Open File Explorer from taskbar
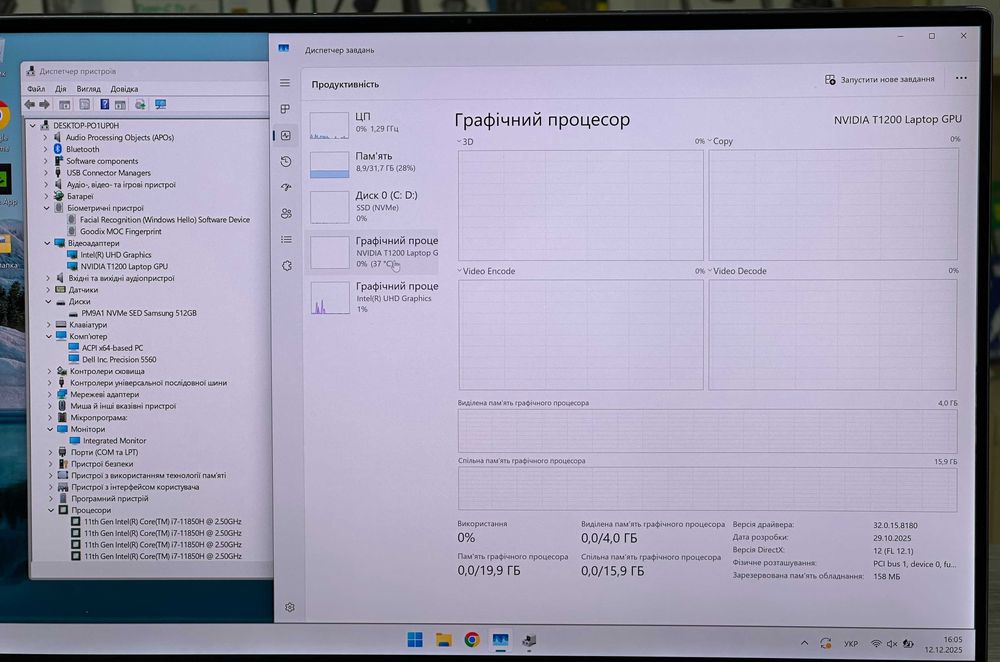Viewport: 1000px width, 662px height. (x=443, y=640)
